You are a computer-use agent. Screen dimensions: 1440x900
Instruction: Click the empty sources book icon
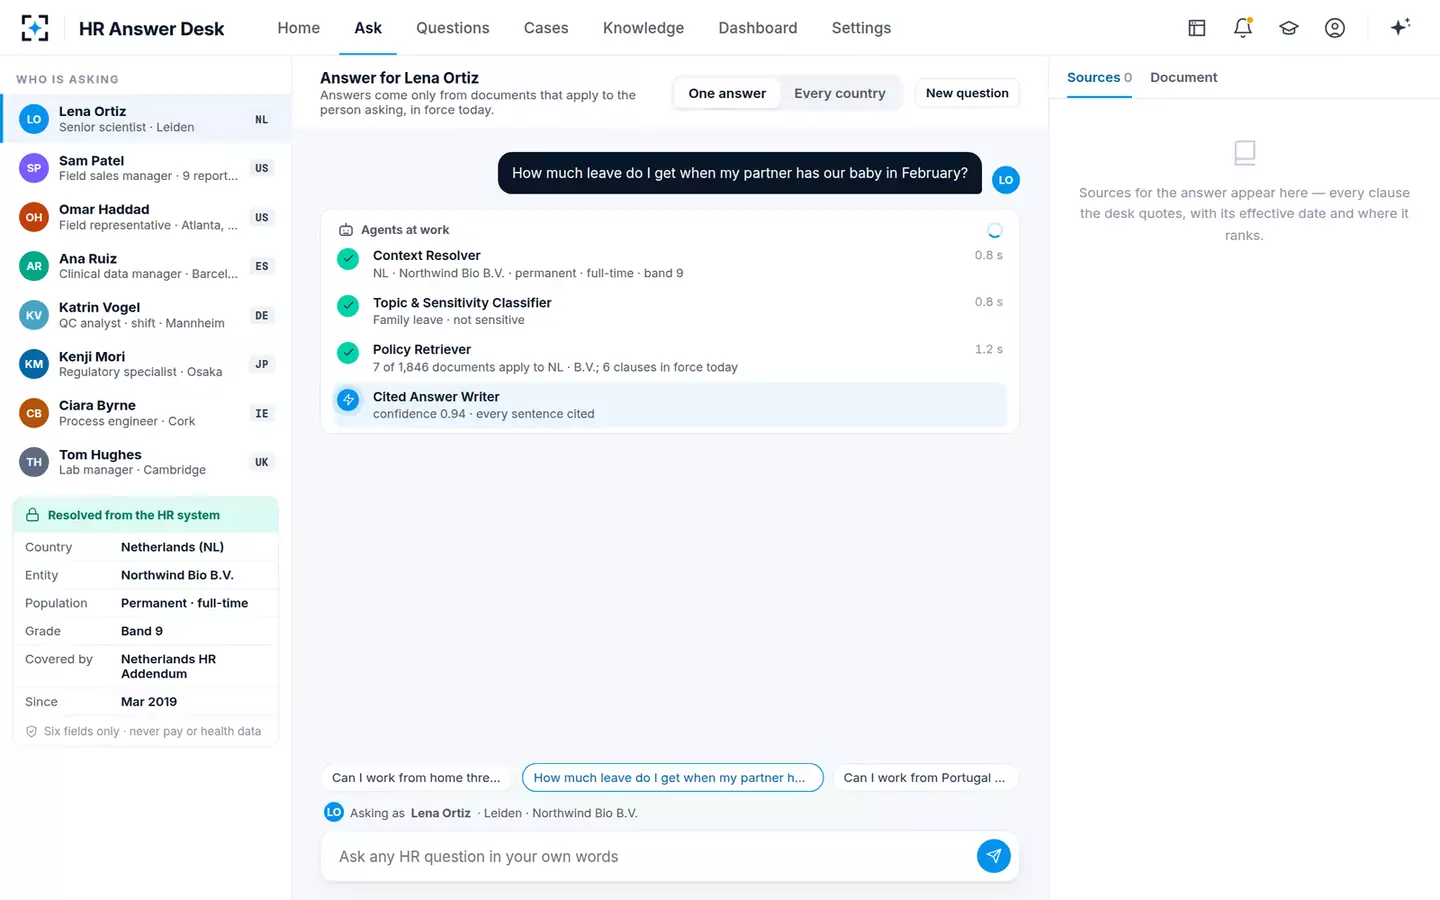click(x=1245, y=153)
